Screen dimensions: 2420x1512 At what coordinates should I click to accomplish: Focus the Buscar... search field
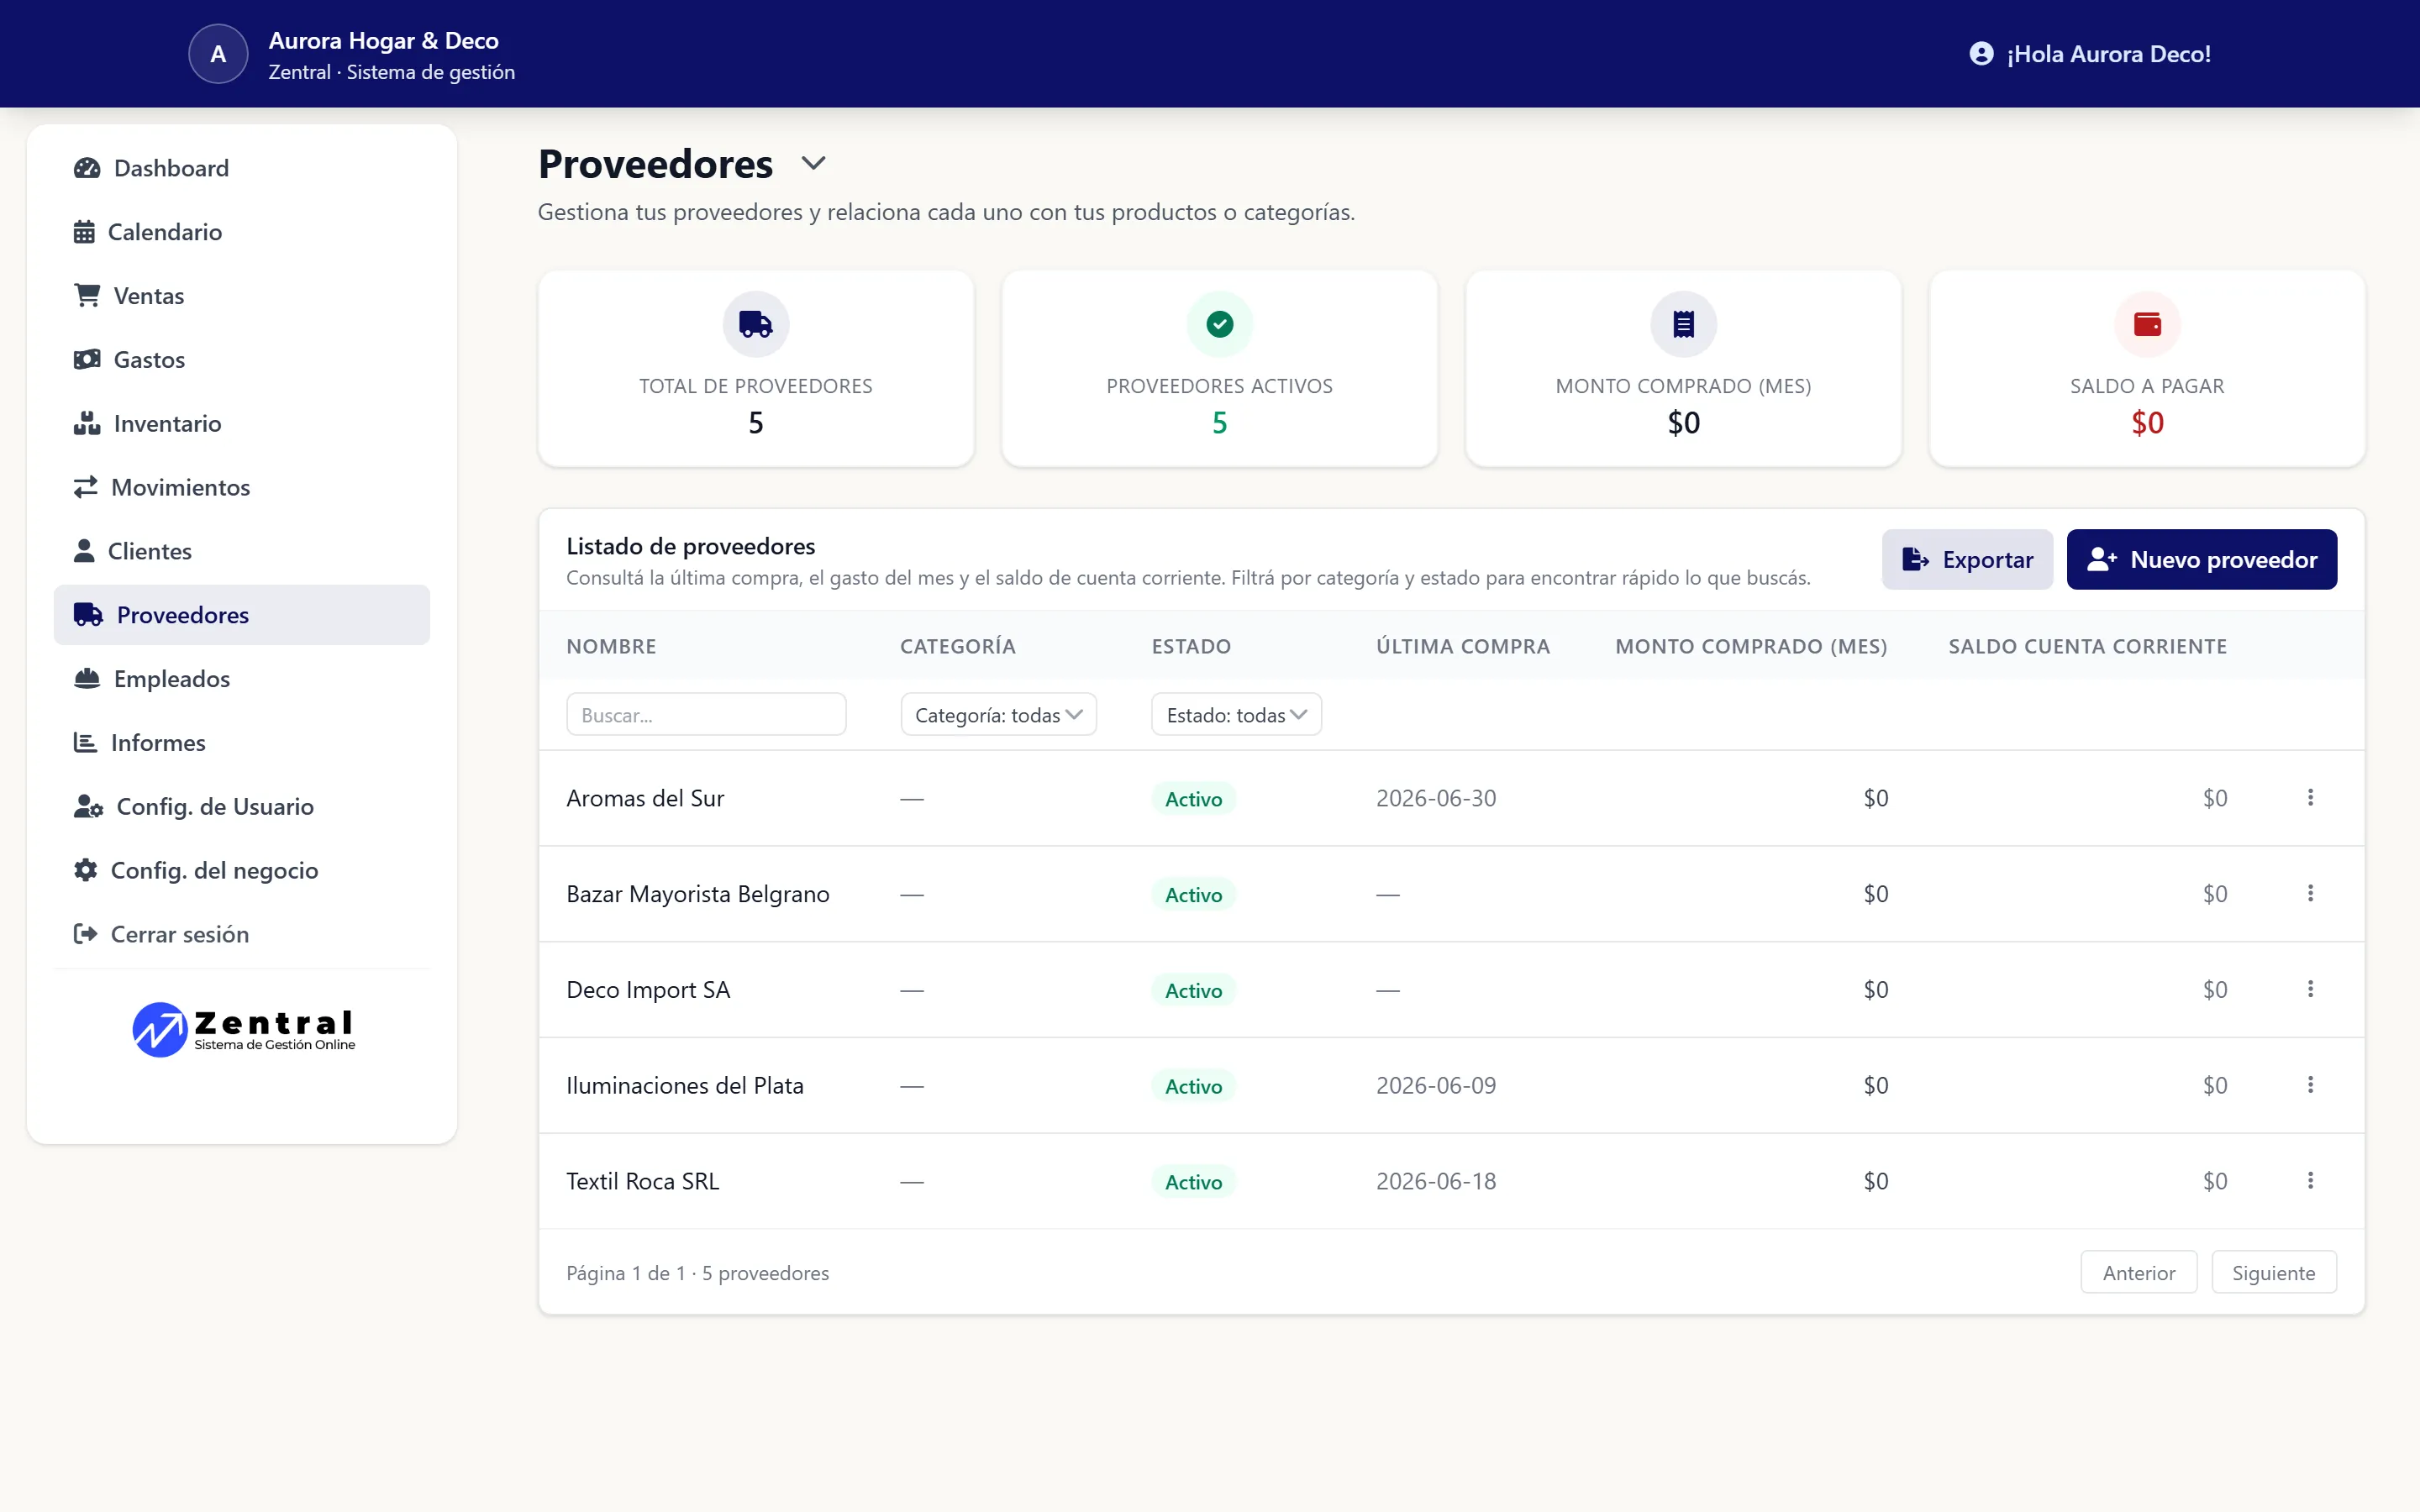[706, 714]
